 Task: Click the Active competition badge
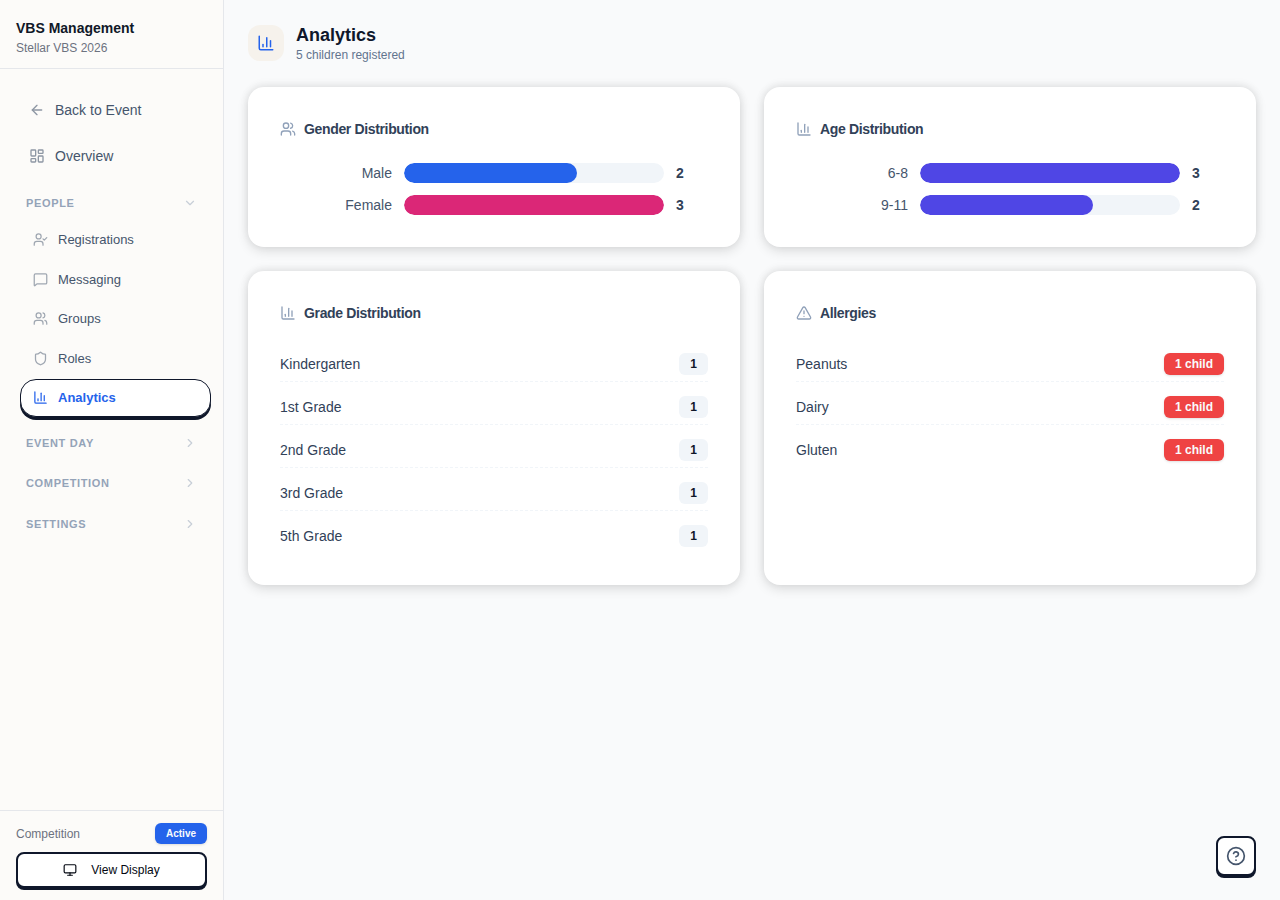click(181, 833)
